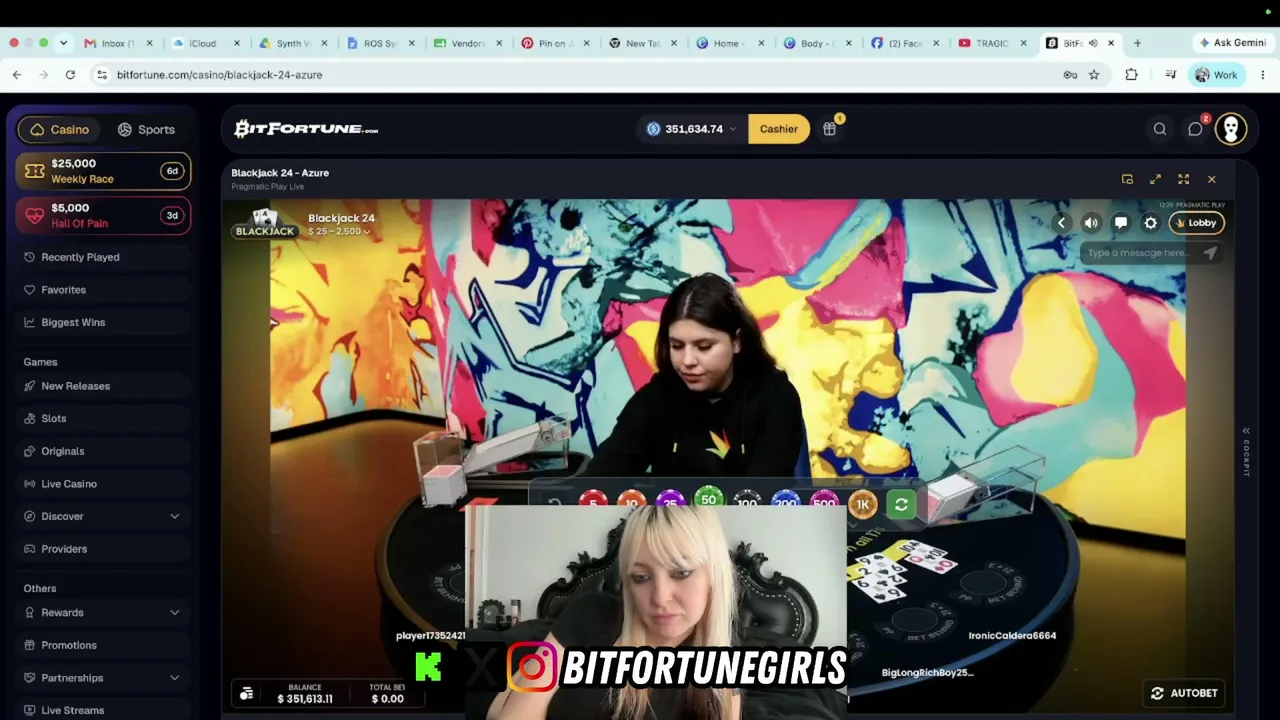1280x720 pixels.
Task: Switch to the Facebook tab
Action: coord(905,43)
